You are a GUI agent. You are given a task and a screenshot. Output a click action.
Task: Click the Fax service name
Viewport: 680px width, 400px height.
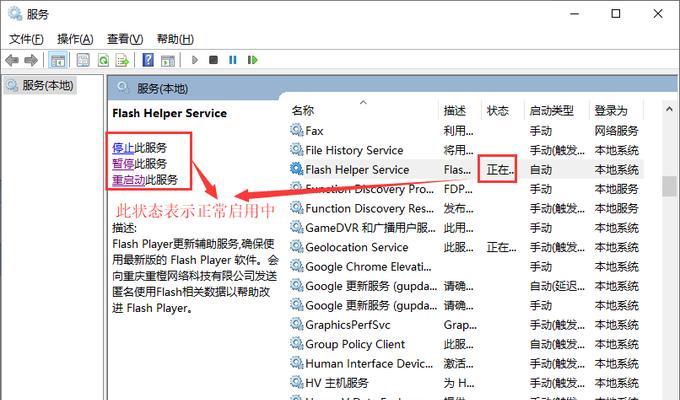pyautogui.click(x=314, y=131)
